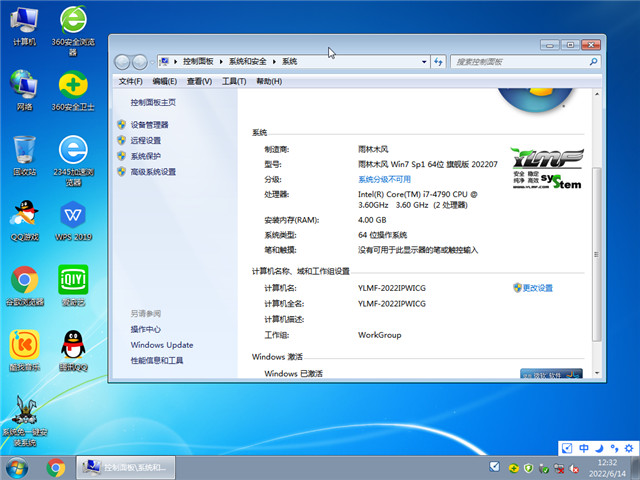
Task: Launch Chrome from the taskbar
Action: tap(56, 468)
